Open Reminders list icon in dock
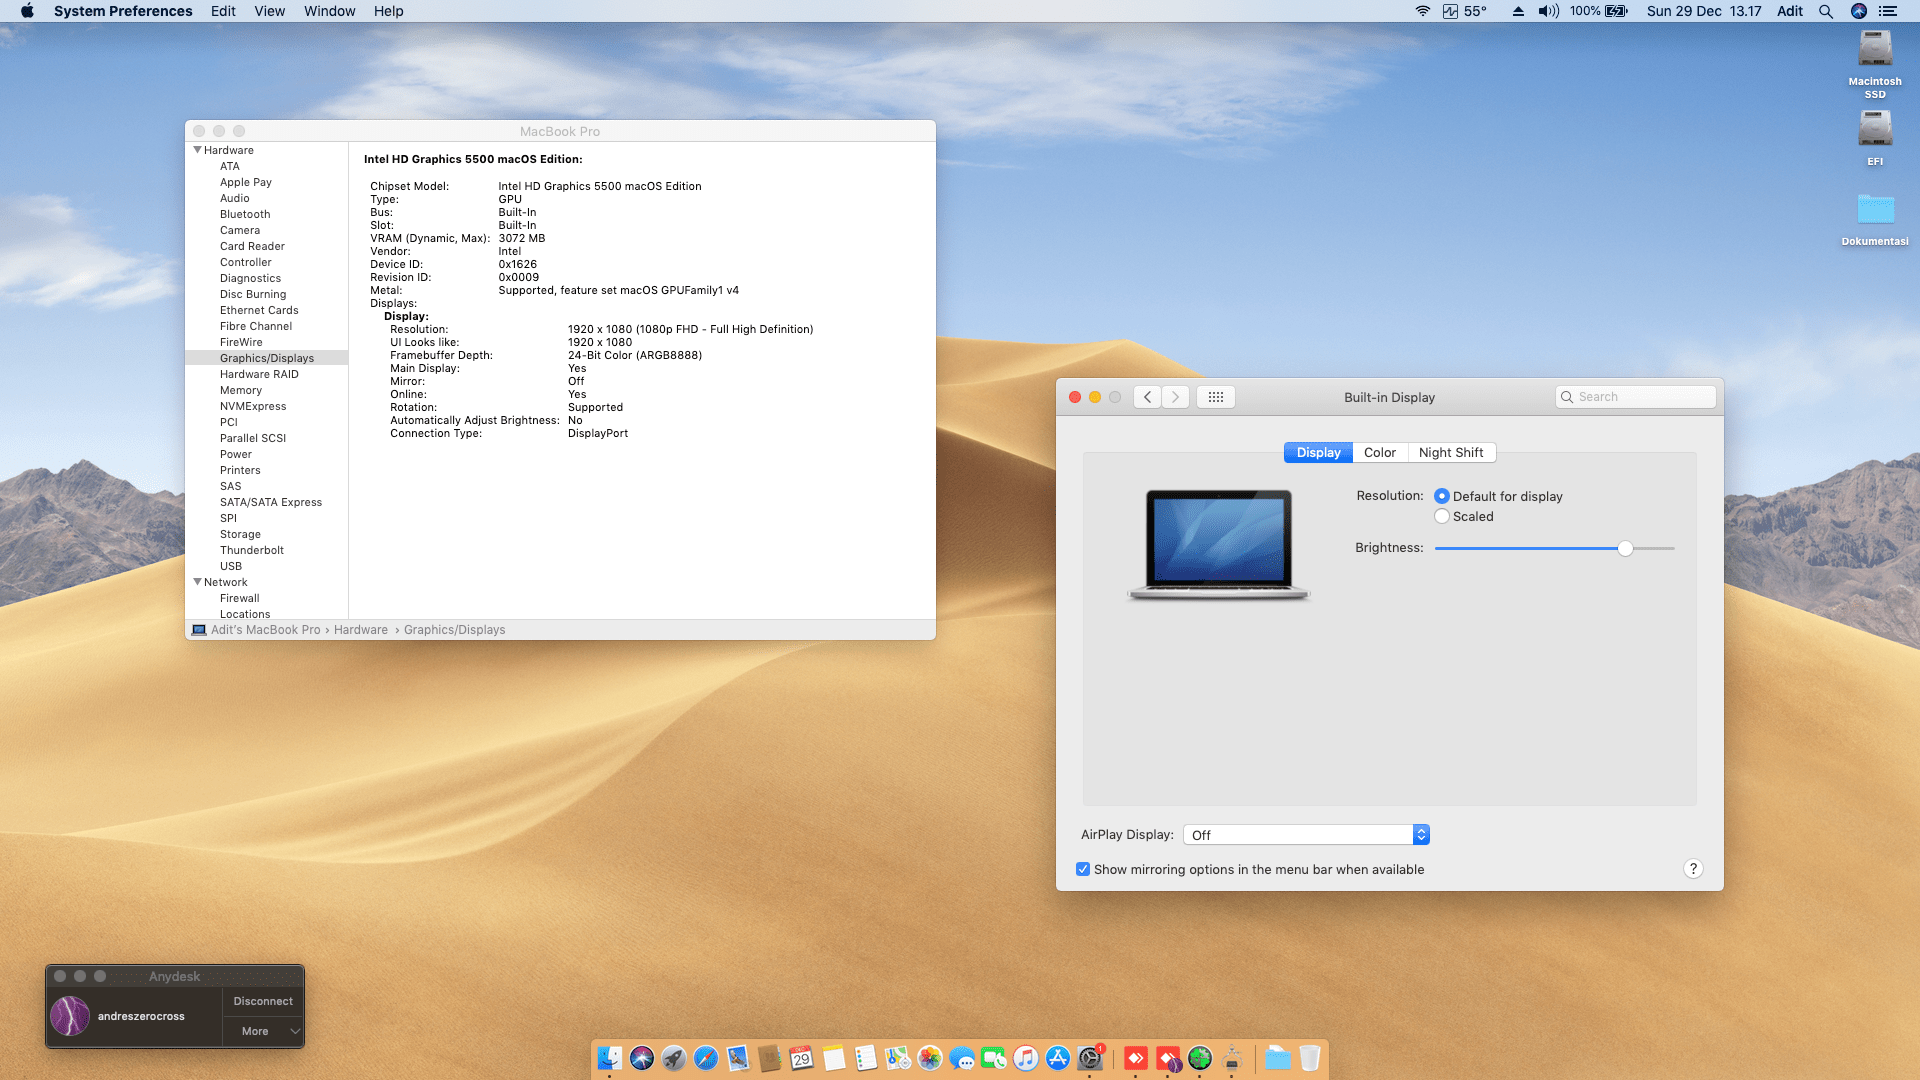The height and width of the screenshot is (1080, 1920). [x=866, y=1058]
